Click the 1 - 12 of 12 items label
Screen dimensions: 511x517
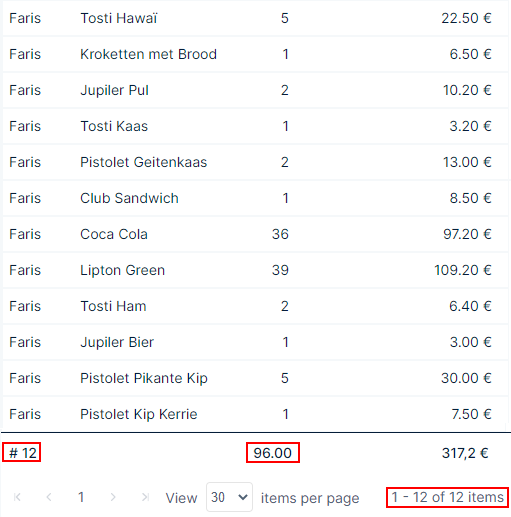click(x=447, y=497)
